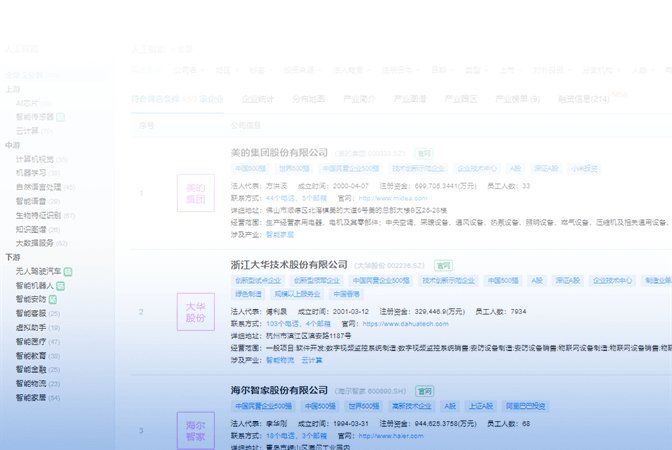
Task: Open the 大华股份 logo thumbnail
Action: (x=196, y=312)
